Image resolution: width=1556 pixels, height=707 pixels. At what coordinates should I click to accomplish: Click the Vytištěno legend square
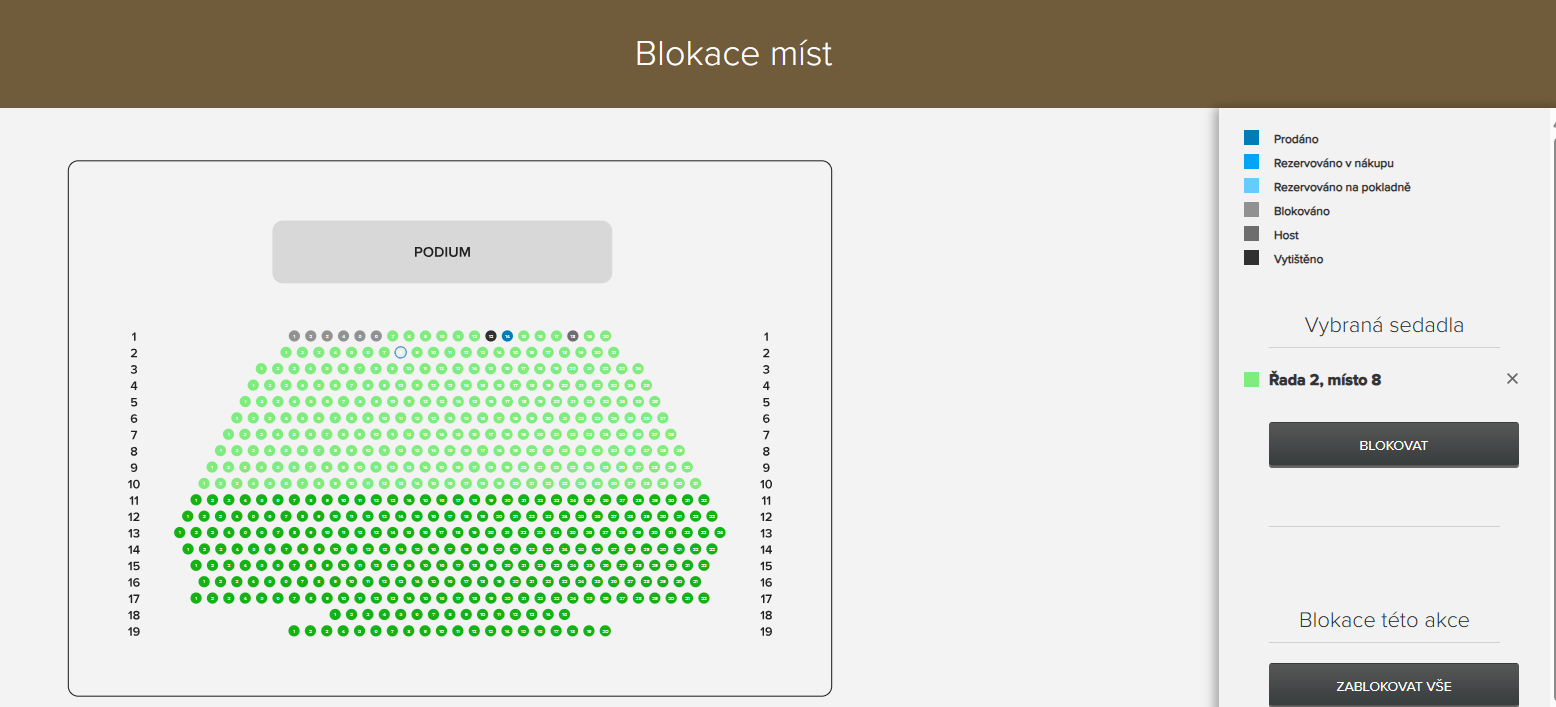pyautogui.click(x=1251, y=258)
